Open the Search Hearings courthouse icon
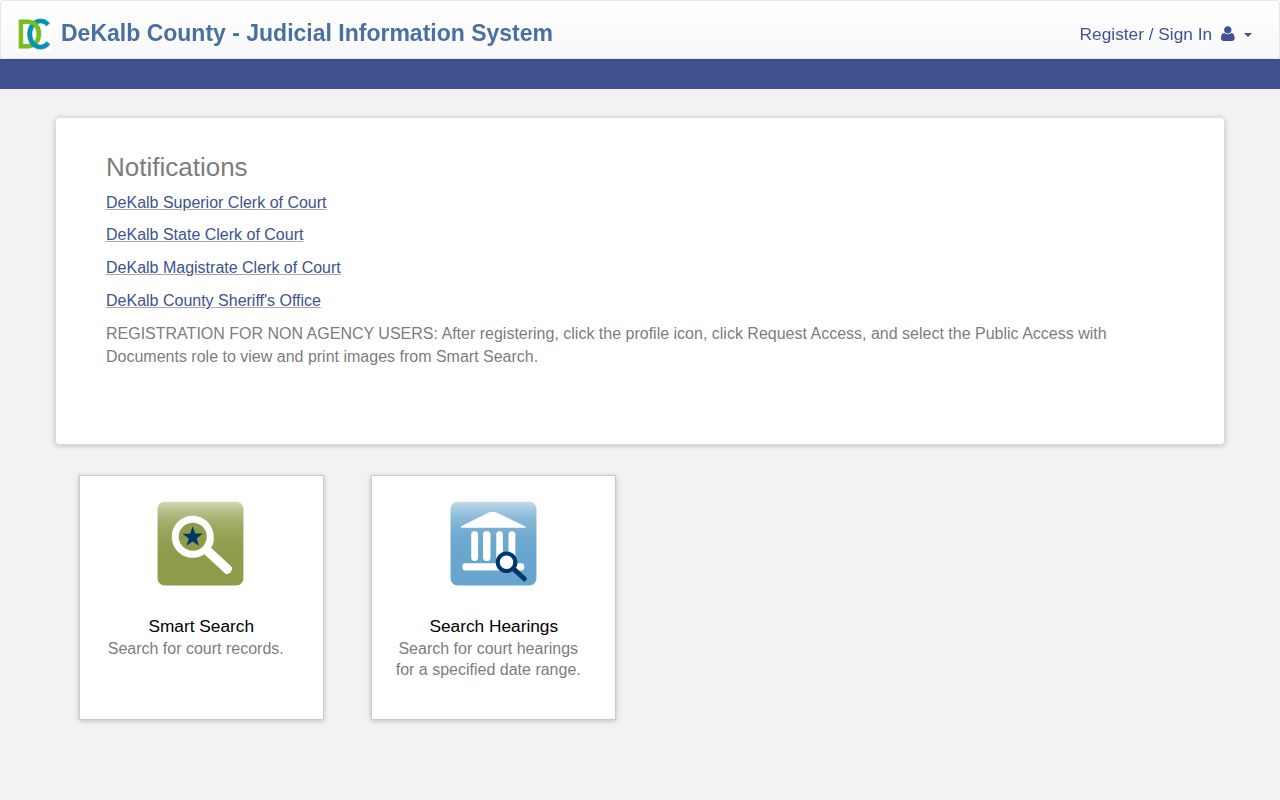Viewport: 1280px width, 800px height. [493, 544]
